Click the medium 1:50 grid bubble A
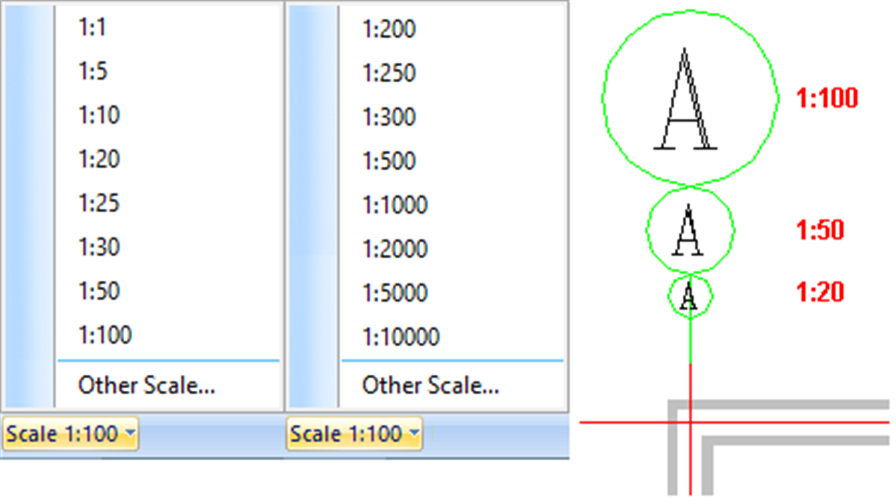896x504 pixels. click(690, 230)
